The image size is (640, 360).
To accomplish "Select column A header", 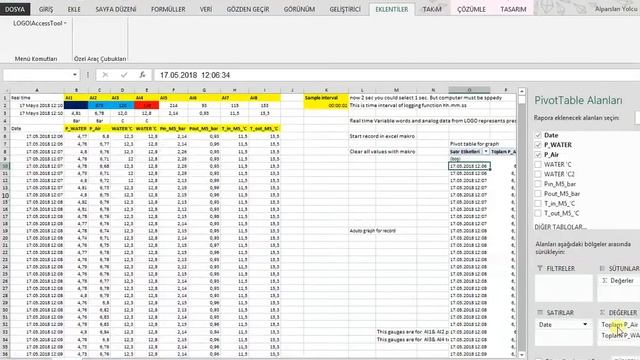I will [37, 90].
